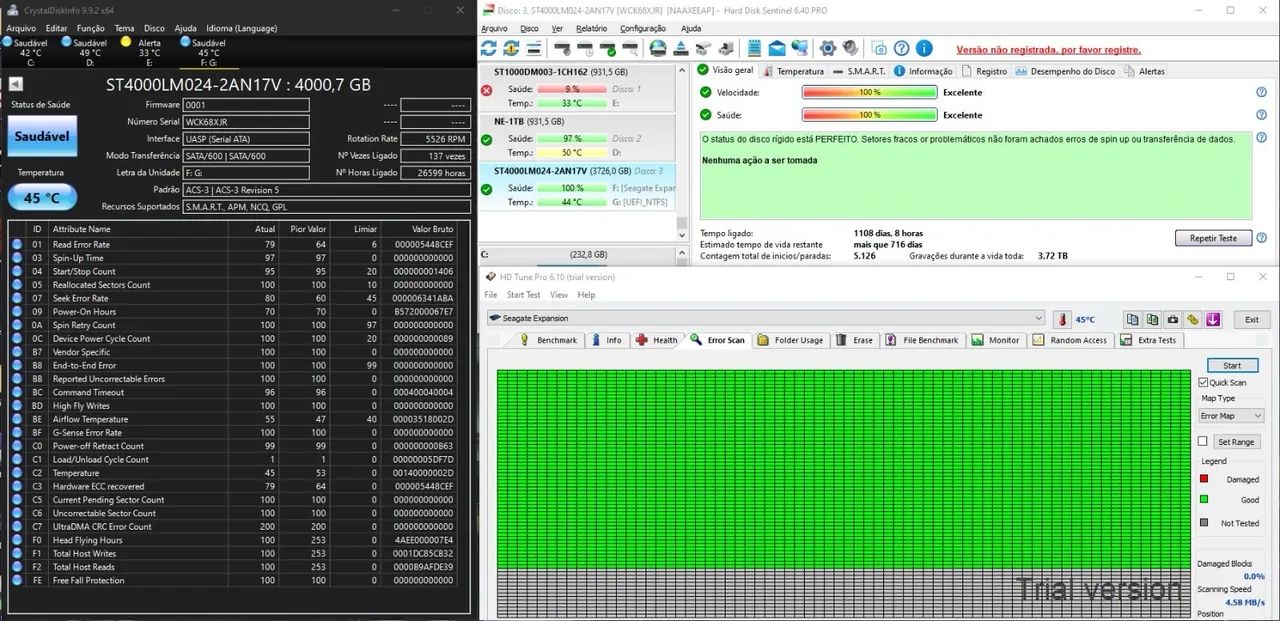
Task: Open the Seagate Expansion drive dropdown in HD Tune
Action: [765, 319]
